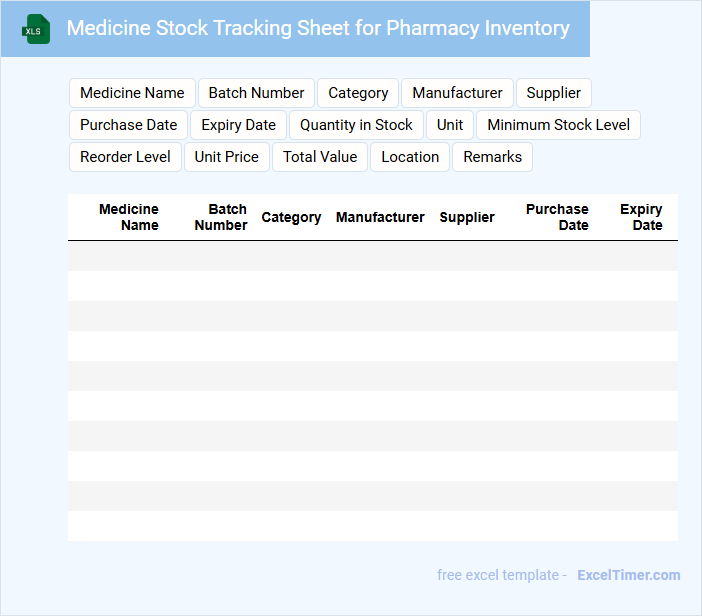The width and height of the screenshot is (702, 616).
Task: Select the Total Value tag
Action: 320,157
